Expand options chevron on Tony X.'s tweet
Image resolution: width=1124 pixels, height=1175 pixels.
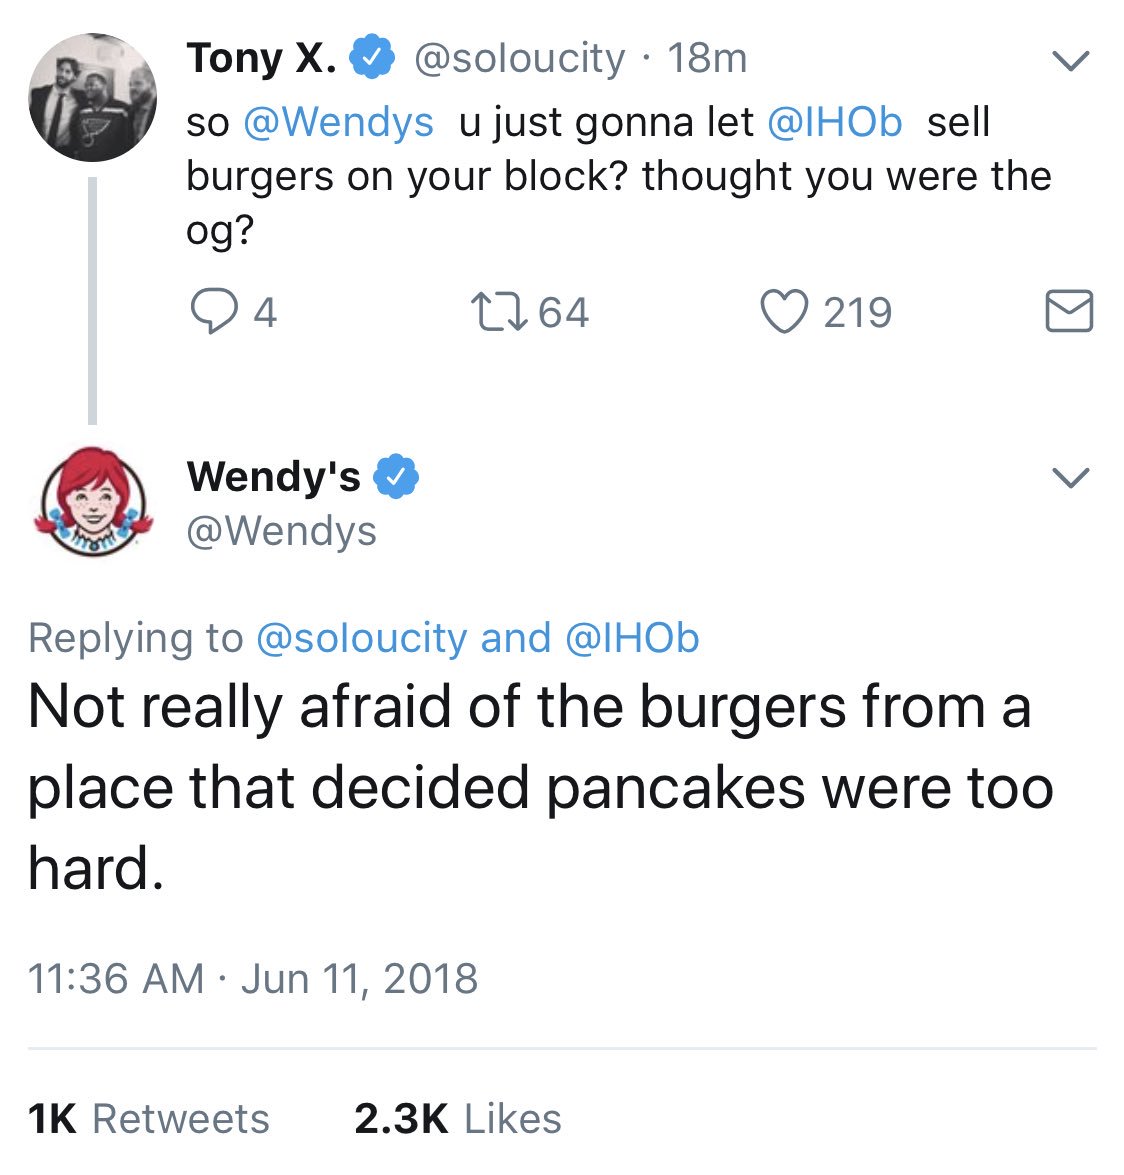coord(1070,60)
